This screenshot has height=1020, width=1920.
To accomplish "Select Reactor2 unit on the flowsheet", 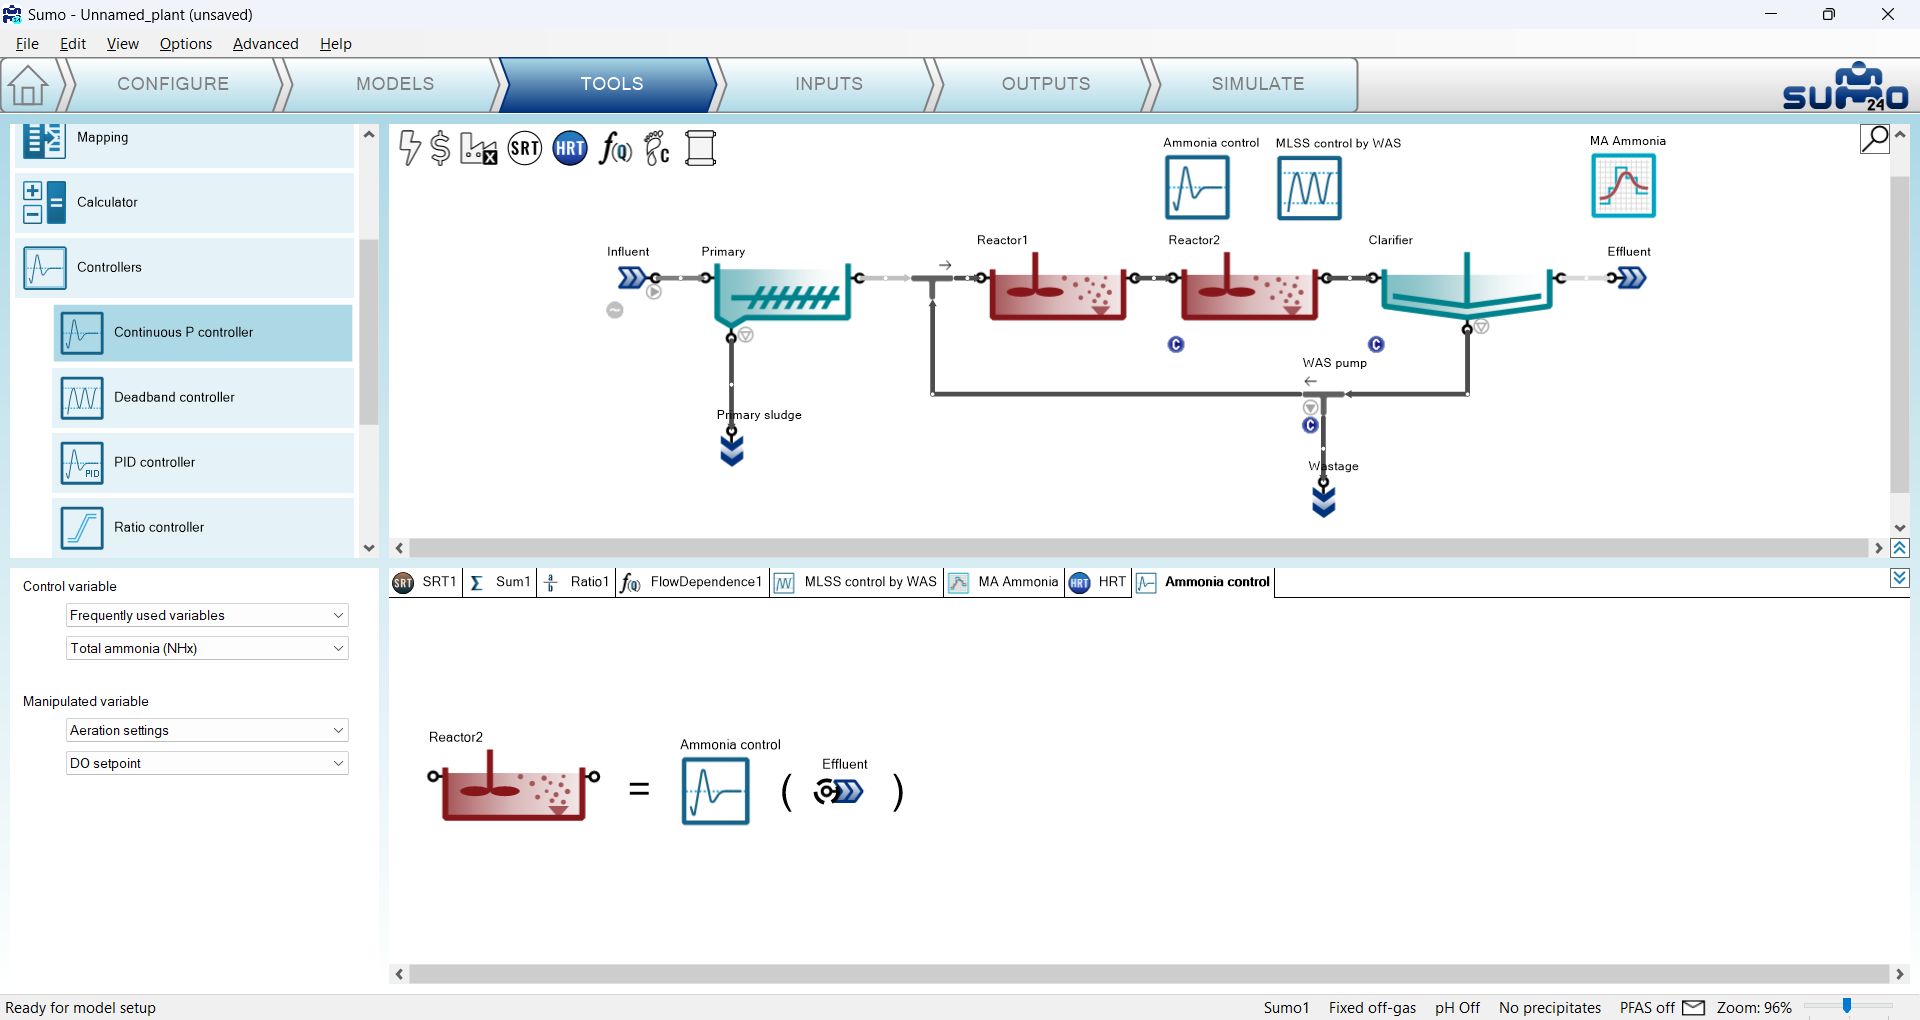I will [1249, 287].
